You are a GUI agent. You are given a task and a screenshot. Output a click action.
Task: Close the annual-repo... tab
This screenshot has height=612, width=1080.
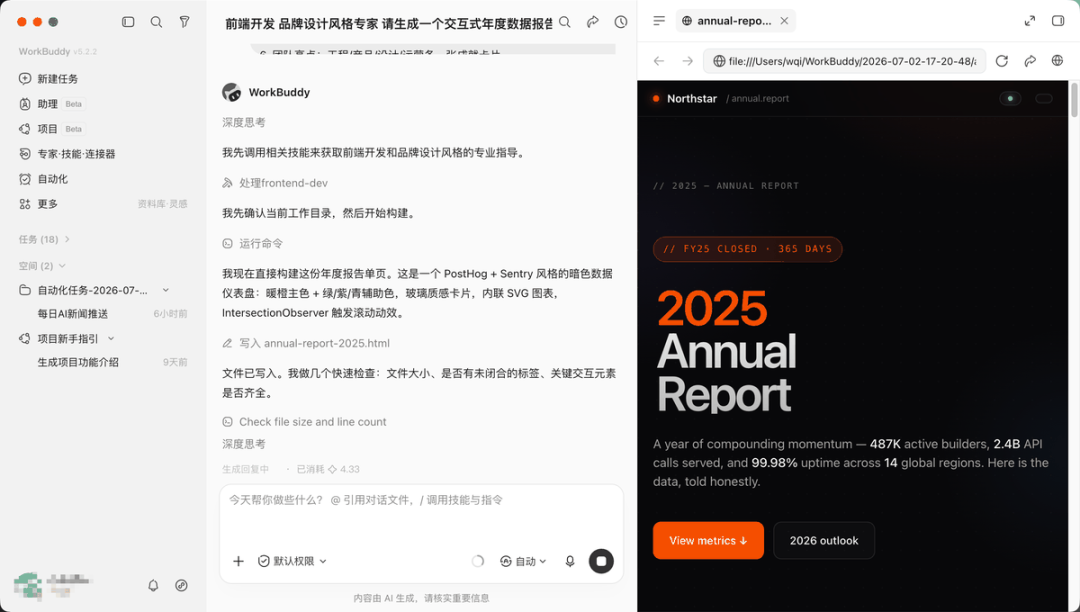[784, 21]
